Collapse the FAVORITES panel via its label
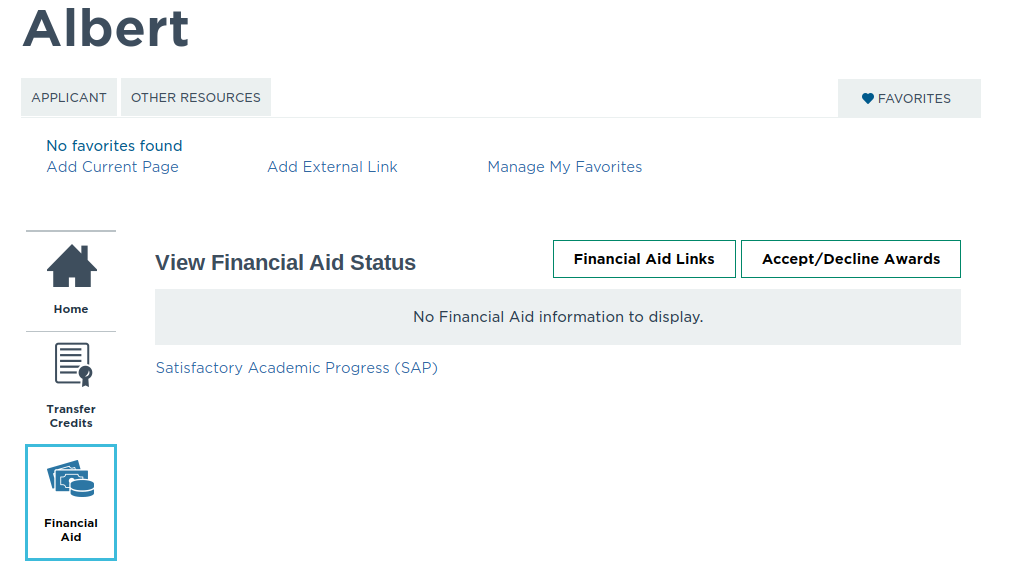Viewport: 1012px width, 576px height. click(x=914, y=99)
